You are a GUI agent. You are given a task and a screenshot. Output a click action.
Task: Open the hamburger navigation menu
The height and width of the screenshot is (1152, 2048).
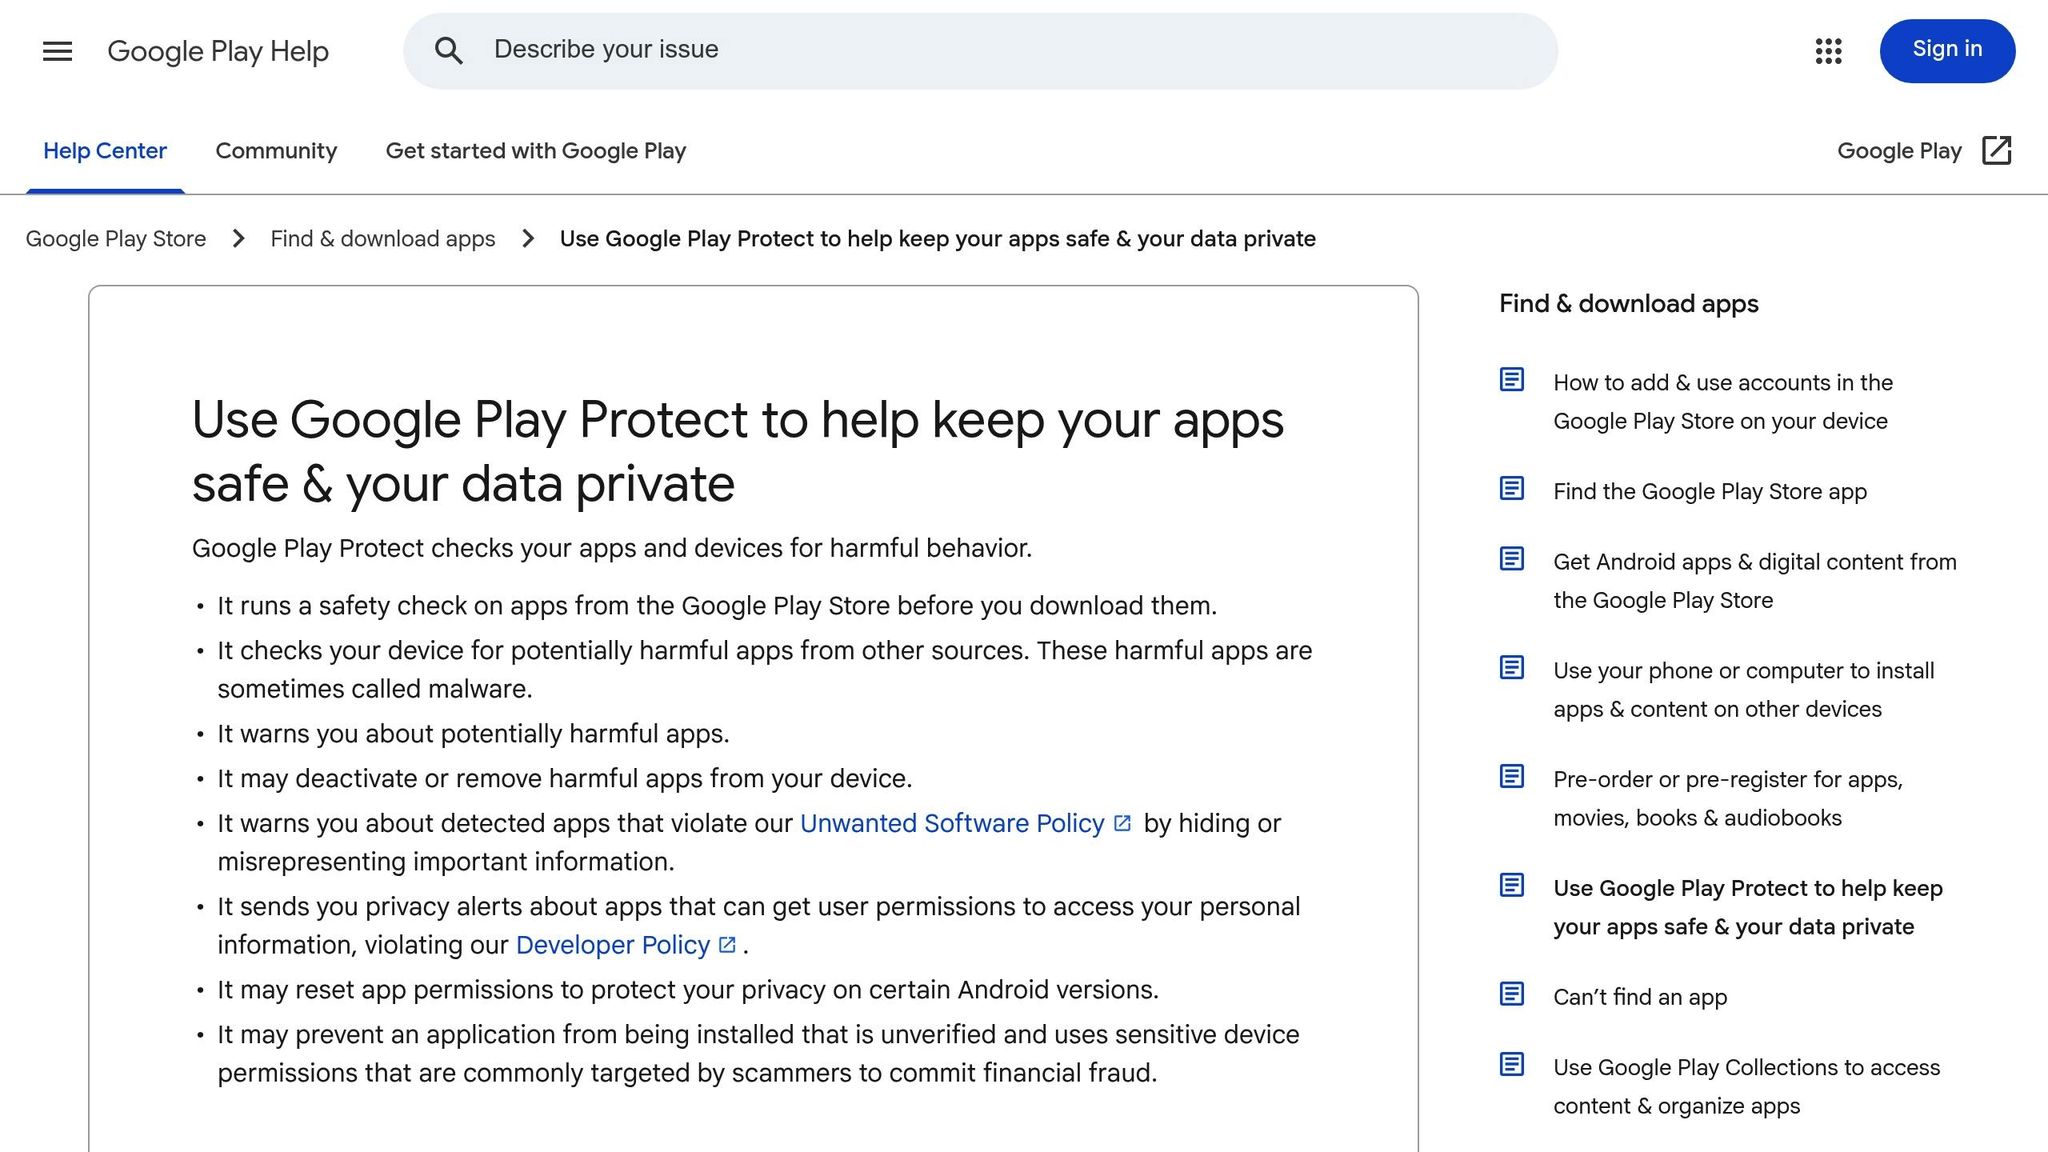(x=56, y=51)
